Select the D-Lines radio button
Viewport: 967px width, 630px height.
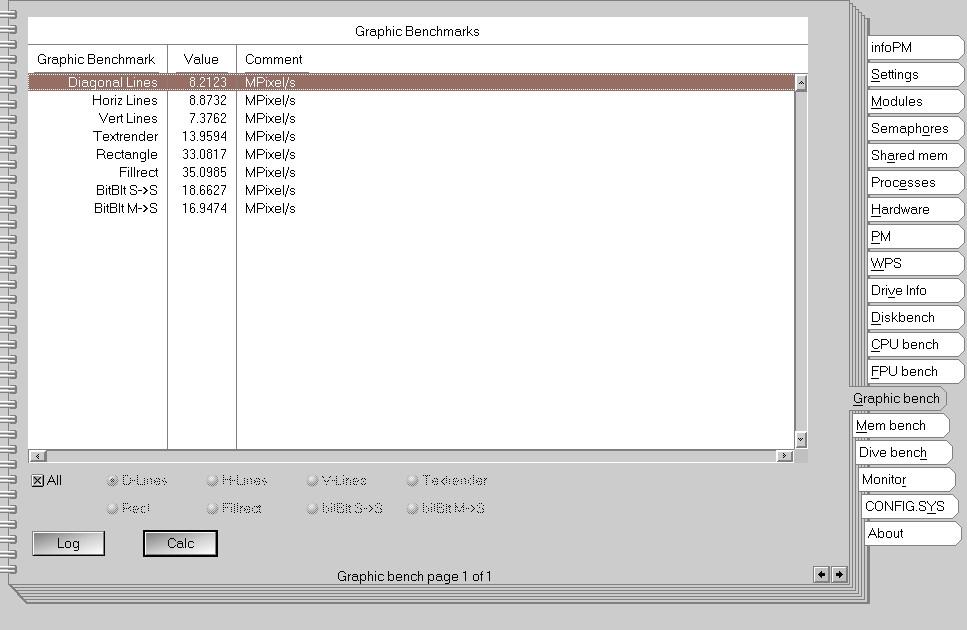[x=112, y=481]
